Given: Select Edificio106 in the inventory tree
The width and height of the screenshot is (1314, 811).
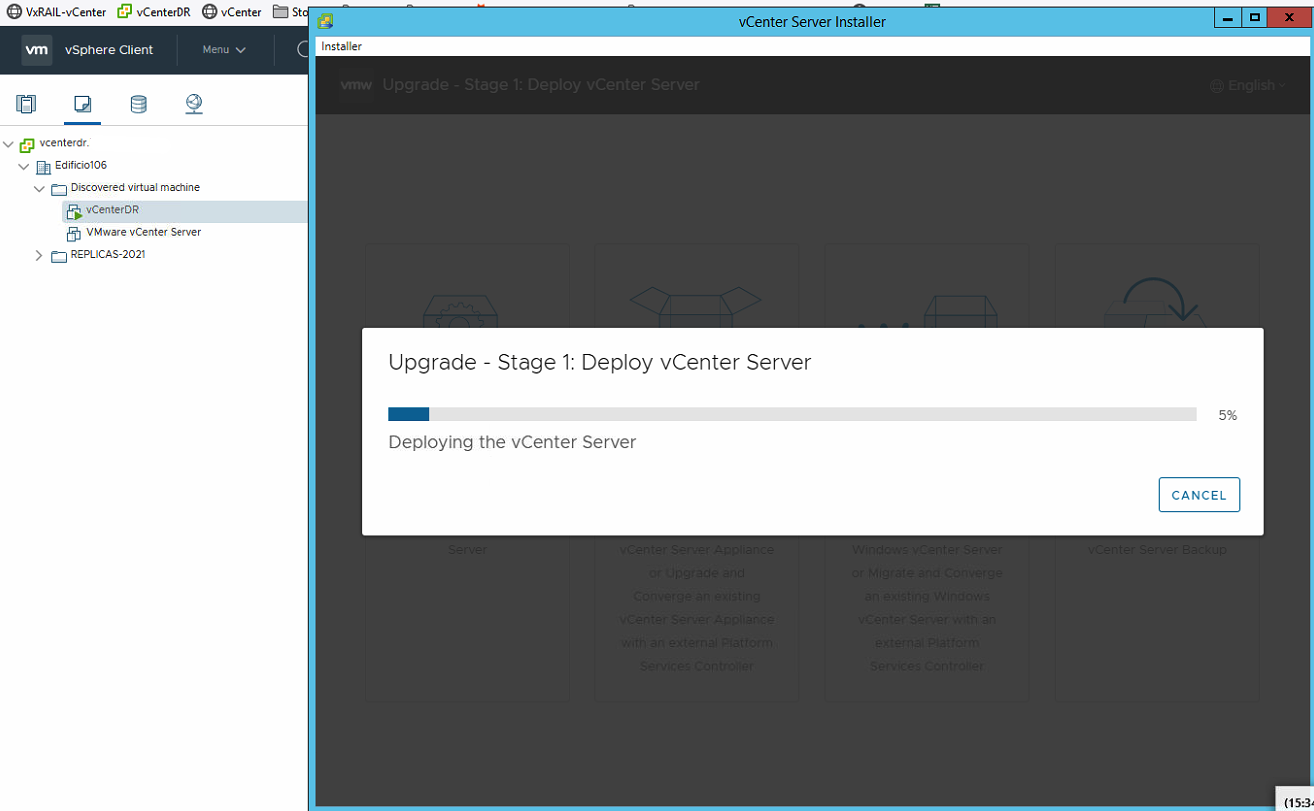Looking at the screenshot, I should point(81,165).
